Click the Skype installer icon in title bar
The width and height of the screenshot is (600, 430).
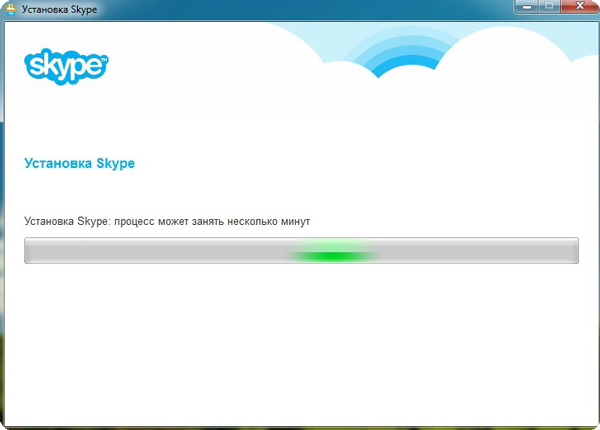[x=11, y=9]
